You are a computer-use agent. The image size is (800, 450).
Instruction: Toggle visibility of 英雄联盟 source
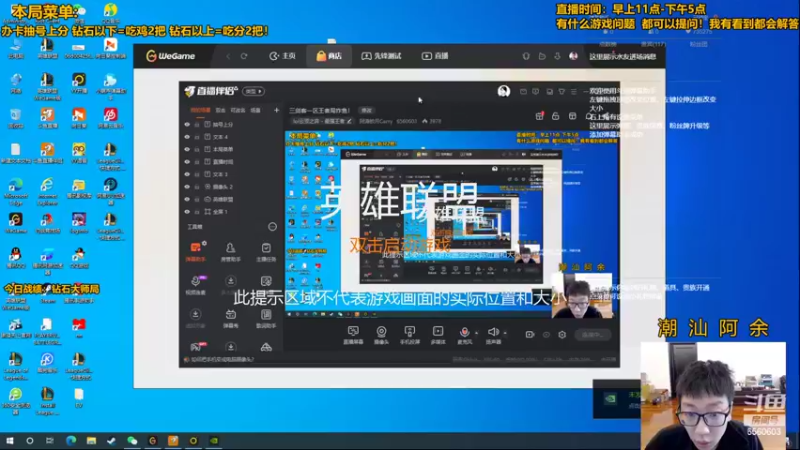coord(187,199)
